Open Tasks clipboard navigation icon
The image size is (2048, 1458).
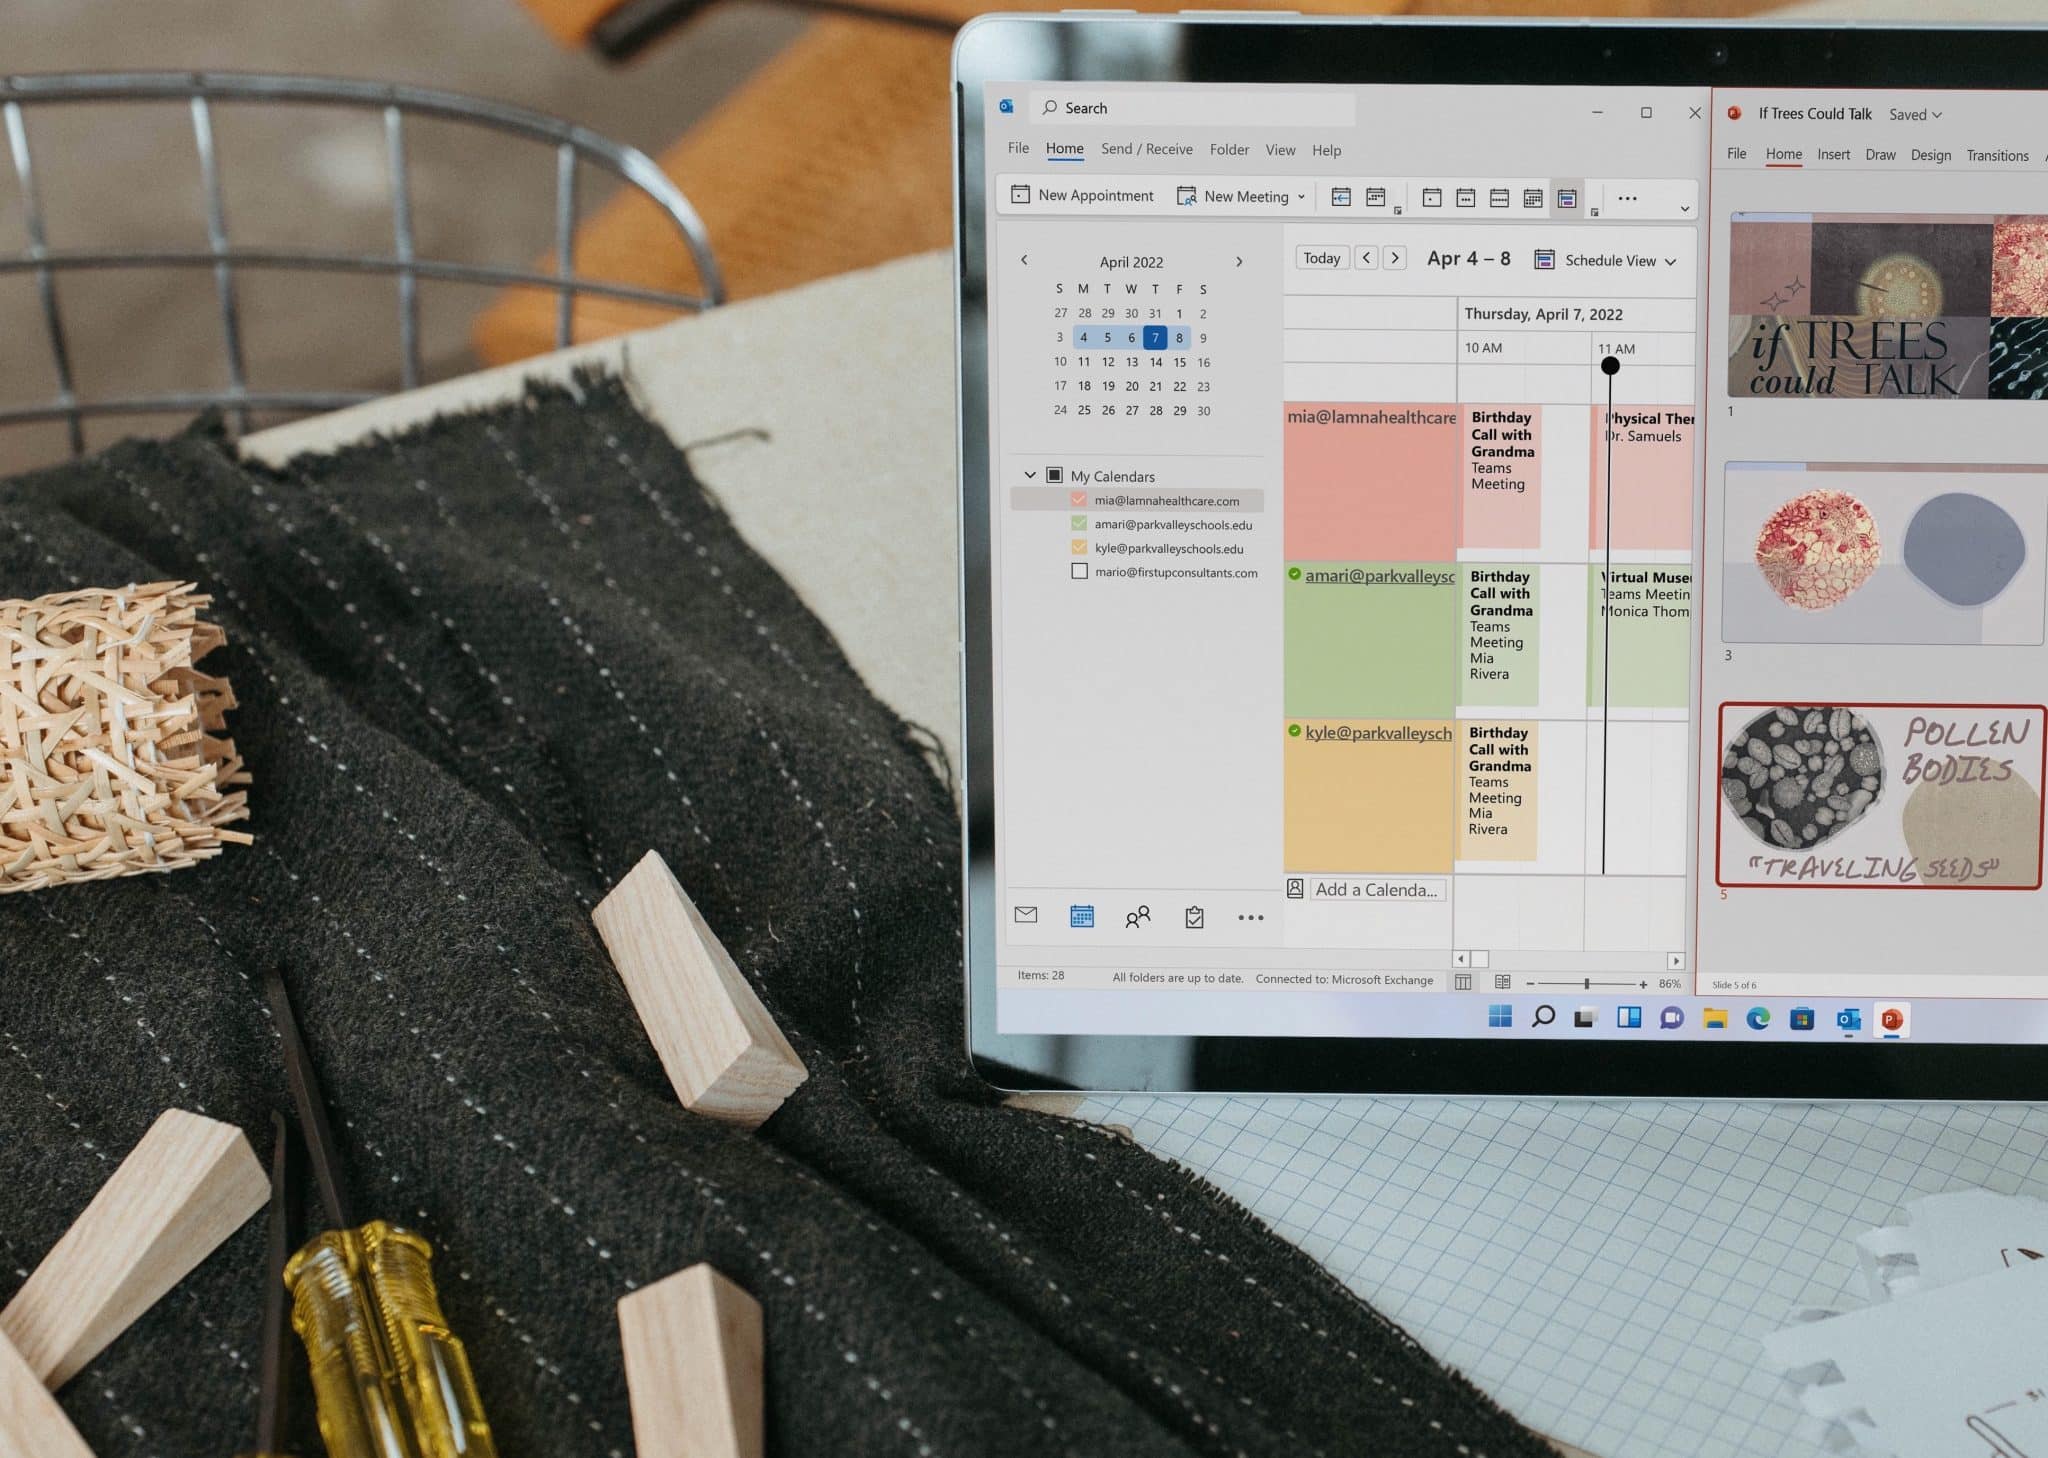click(1194, 916)
